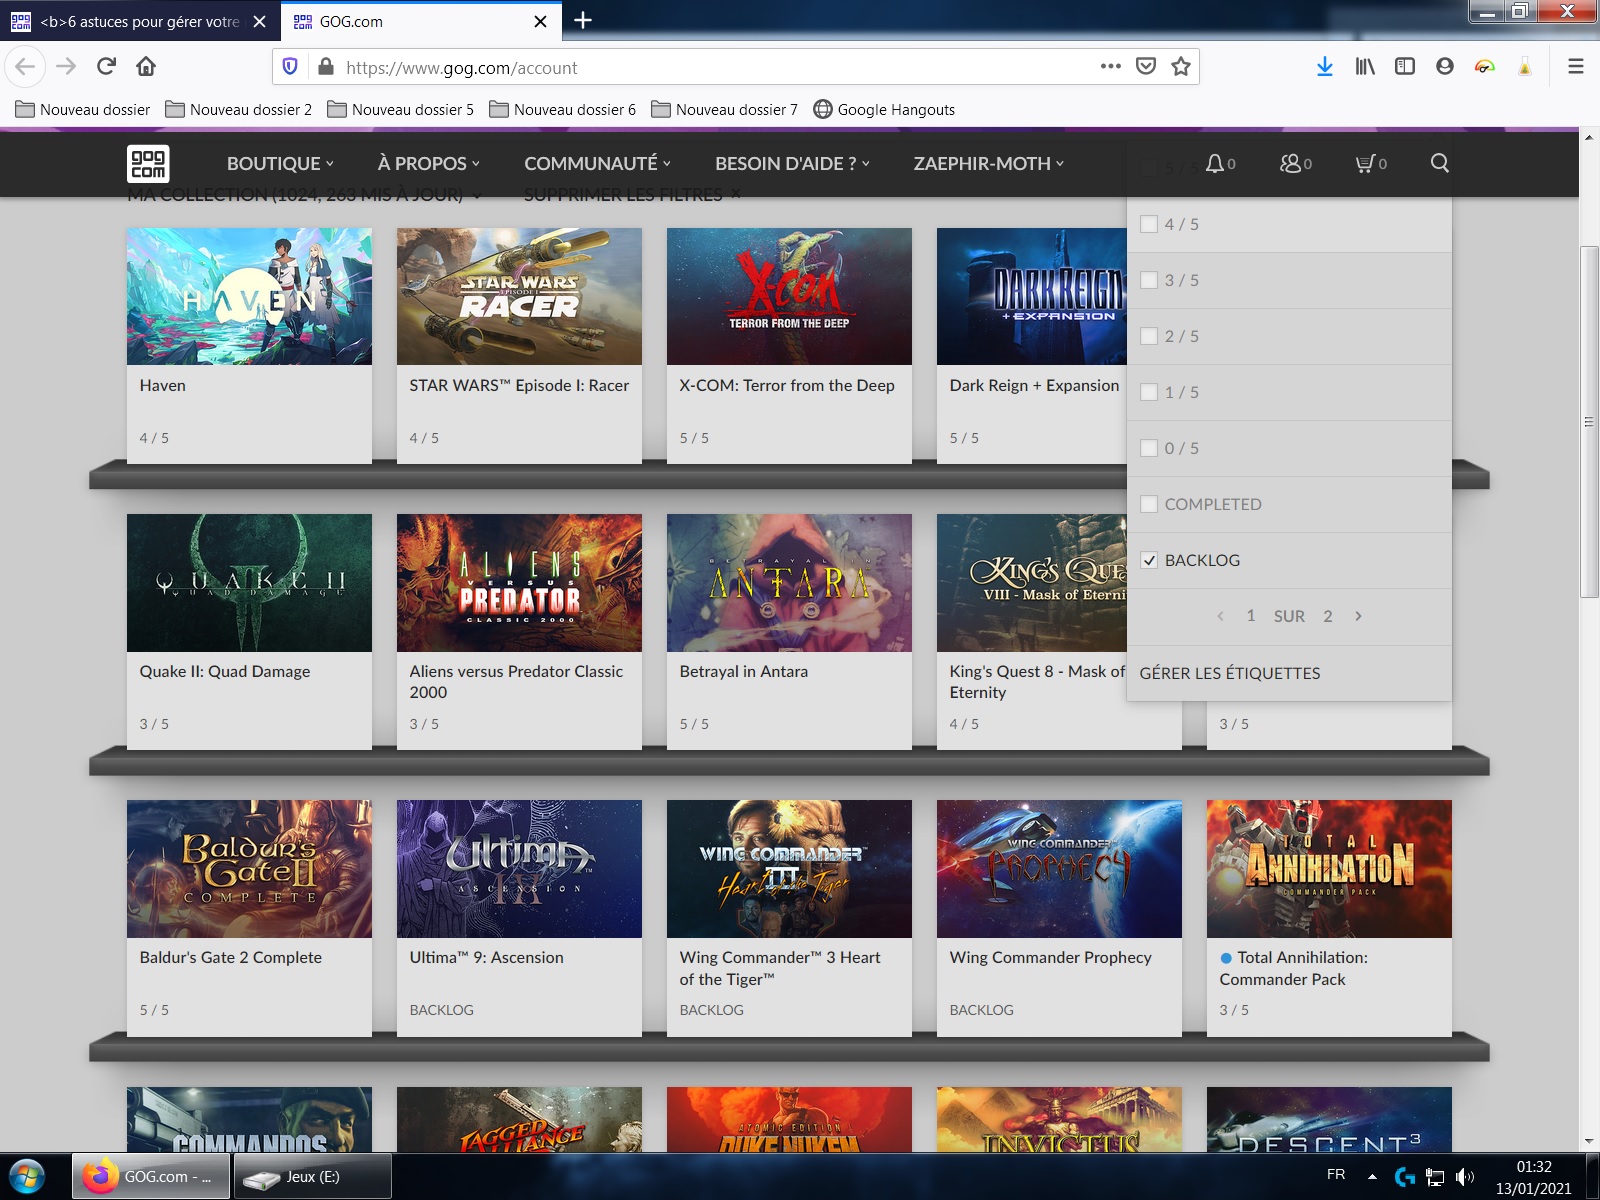This screenshot has height=1200, width=1600.
Task: Open Wing Commander Prophecy title
Action: pos(1051,957)
